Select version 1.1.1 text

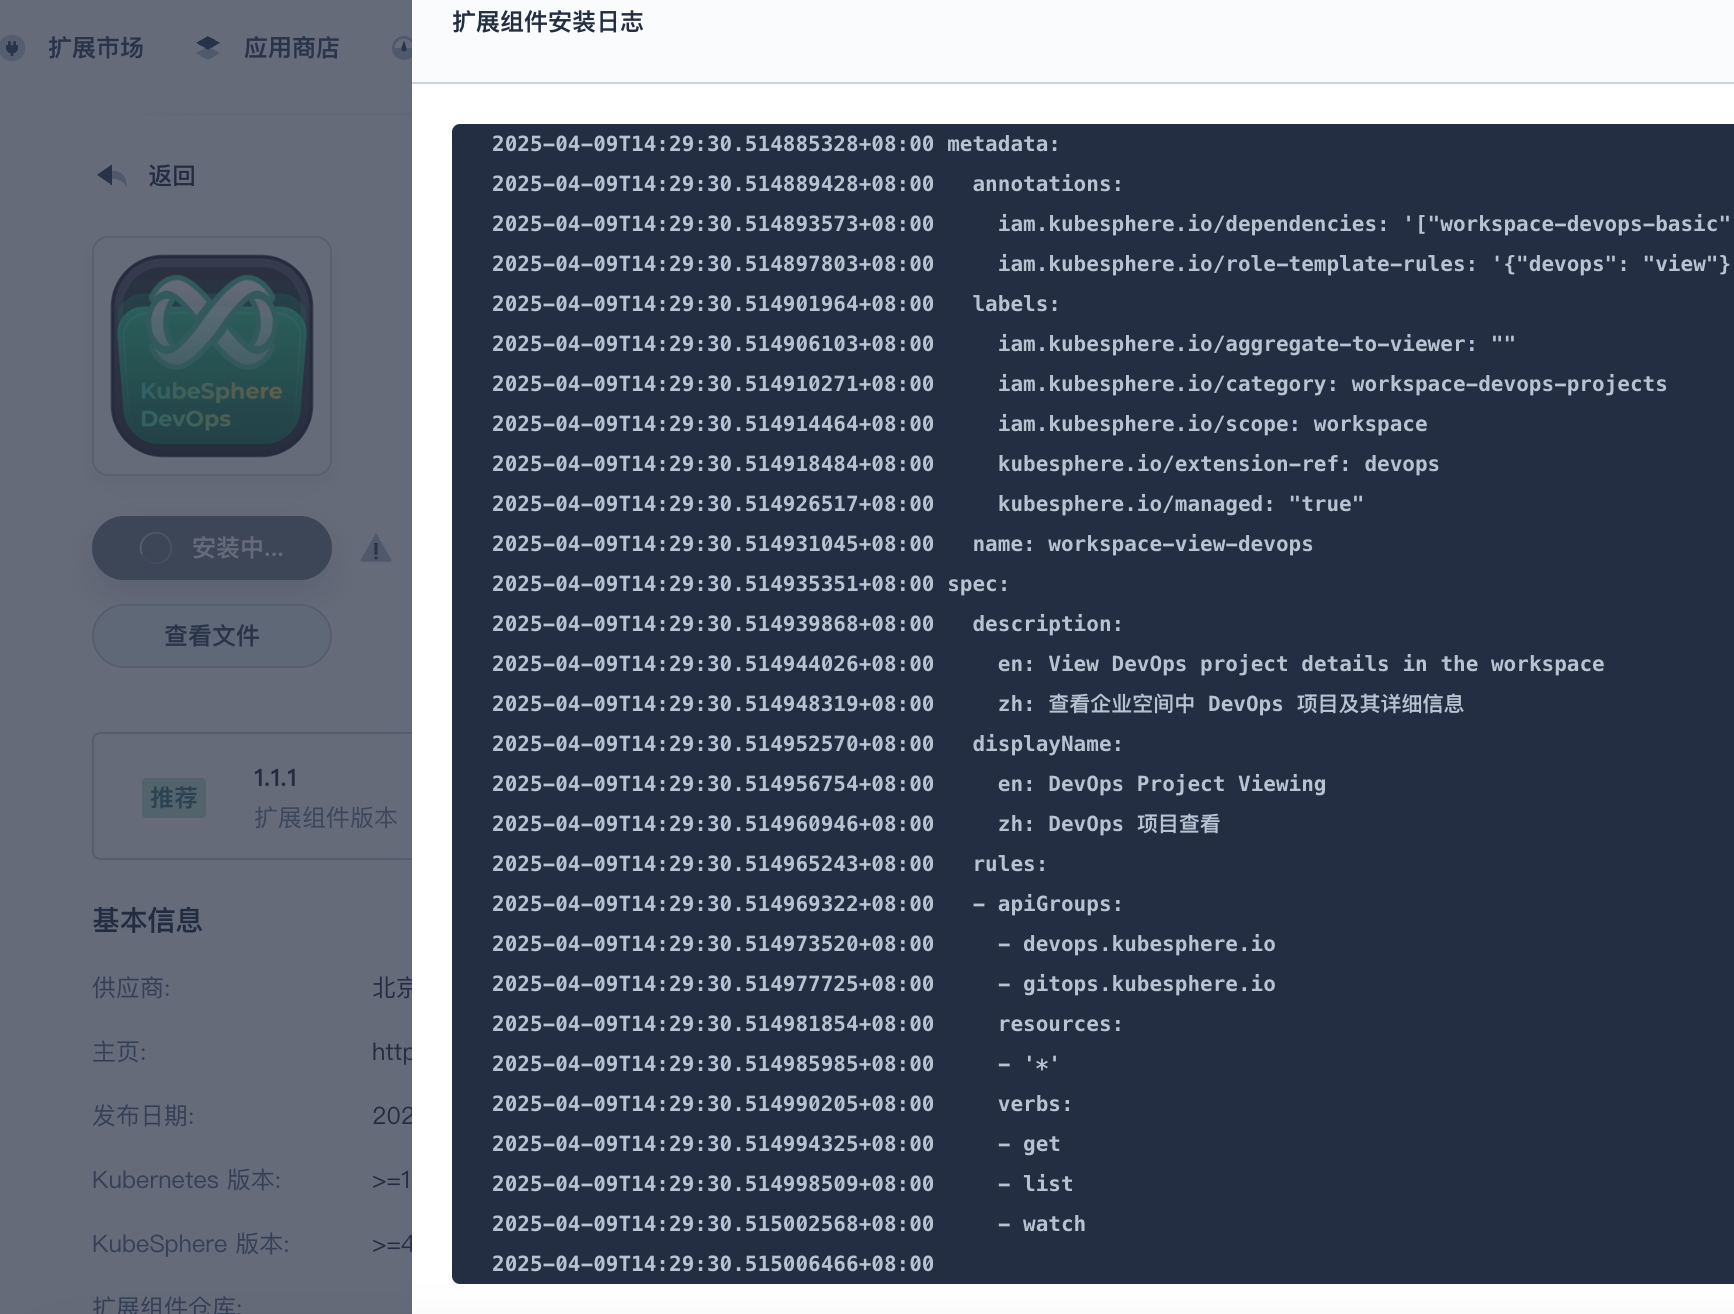[x=275, y=778]
